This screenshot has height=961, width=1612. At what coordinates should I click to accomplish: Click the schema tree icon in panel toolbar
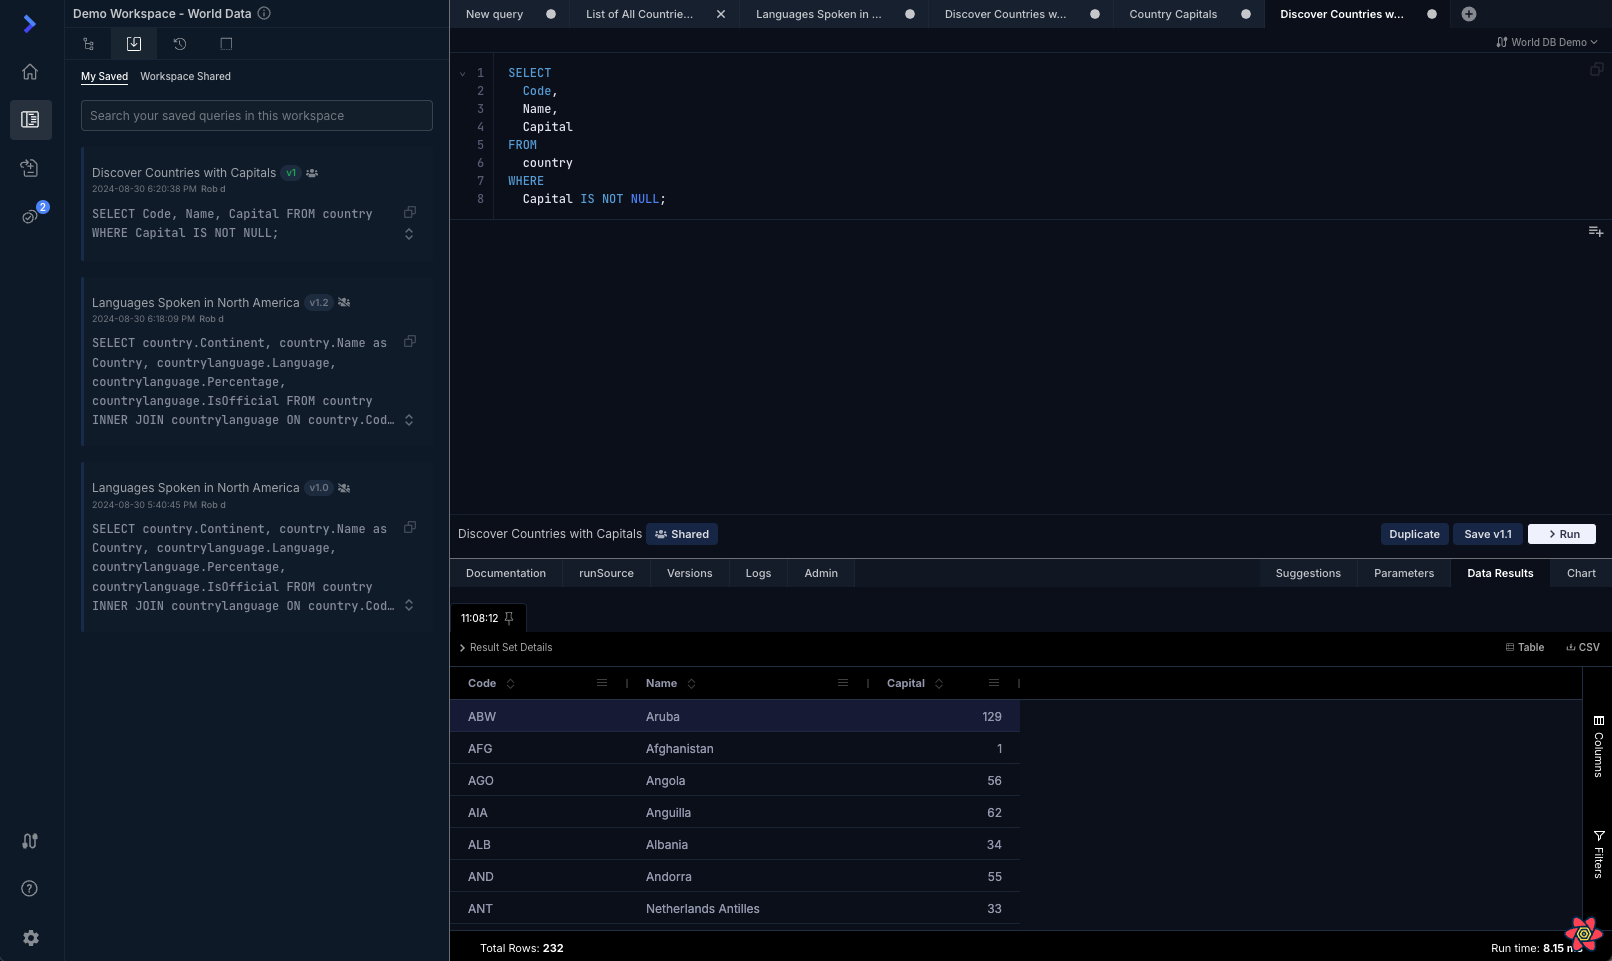pos(88,44)
